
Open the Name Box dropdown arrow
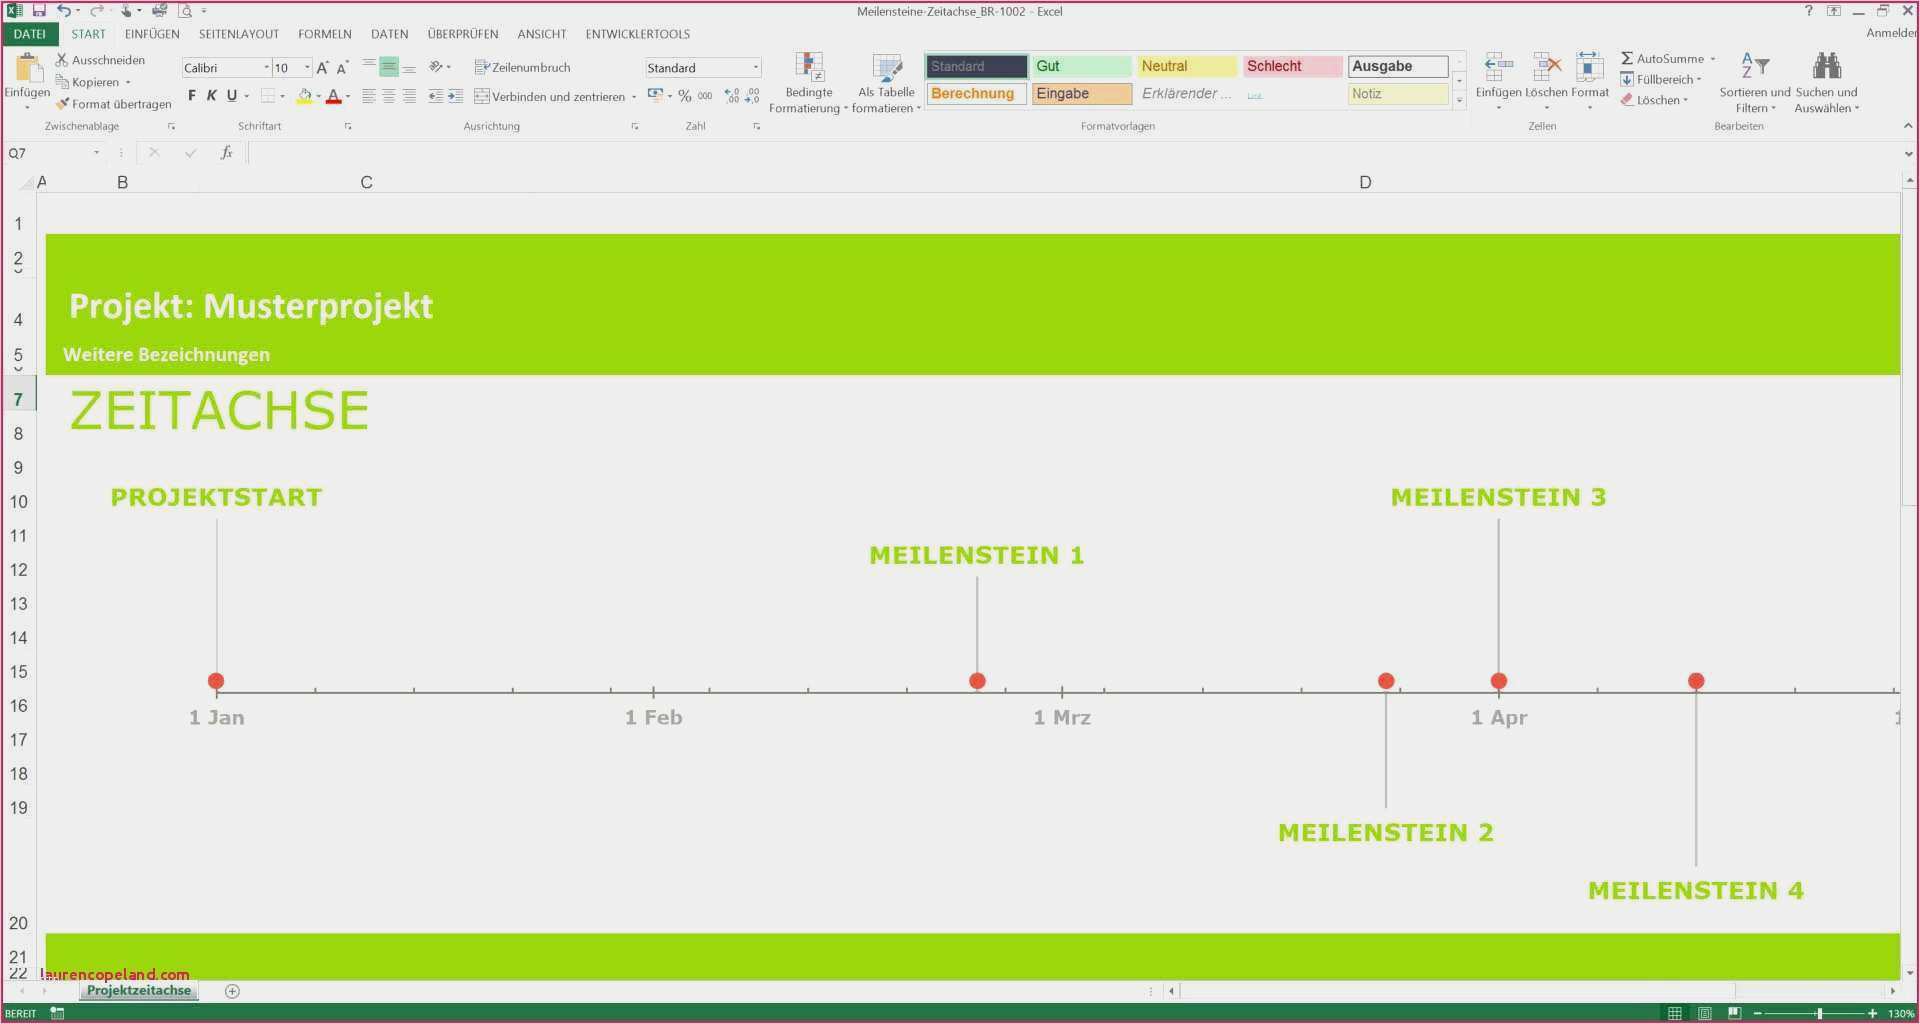tap(96, 153)
